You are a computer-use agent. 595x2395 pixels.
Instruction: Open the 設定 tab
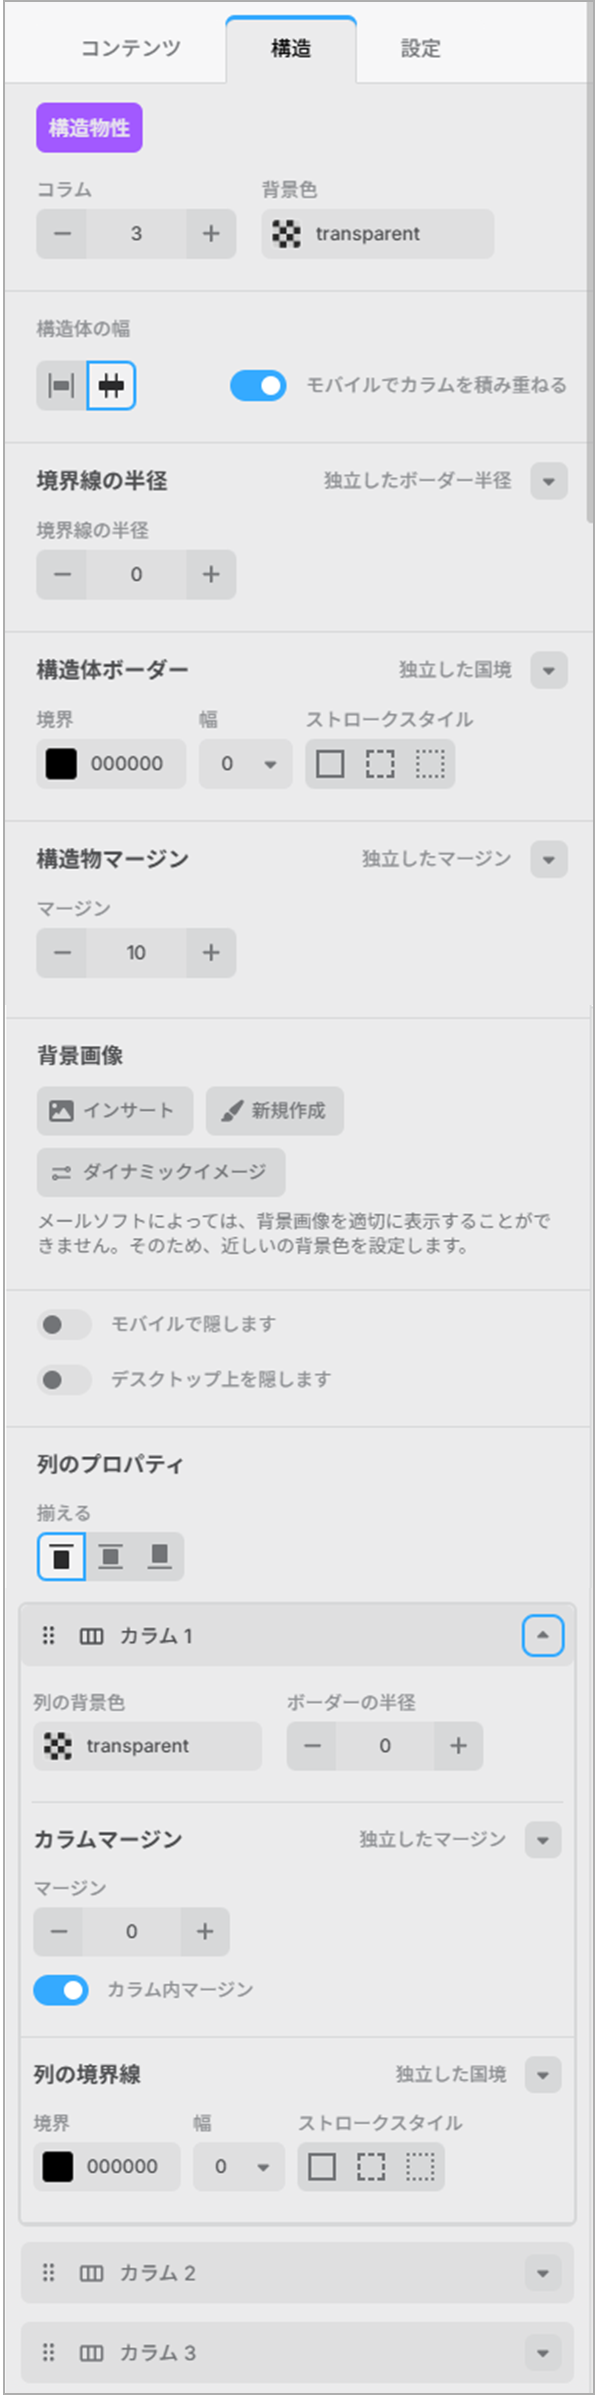421,48
